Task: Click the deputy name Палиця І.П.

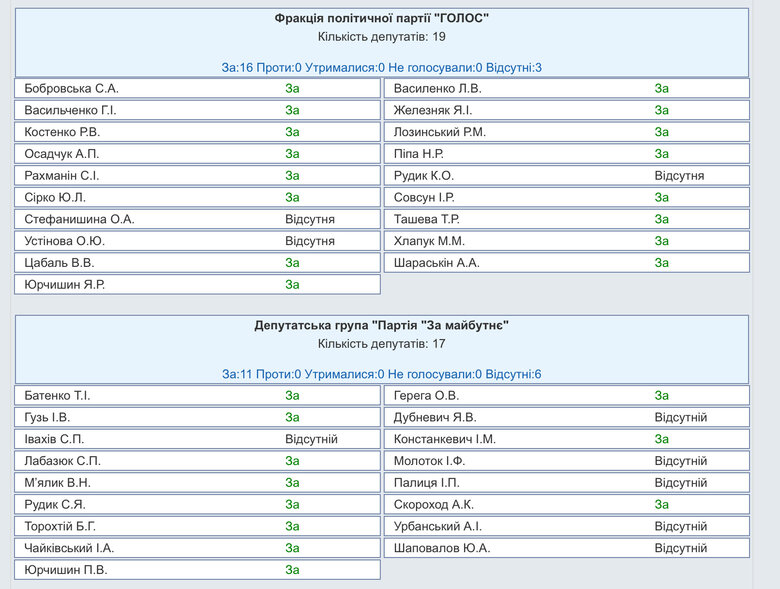Action: point(426,483)
